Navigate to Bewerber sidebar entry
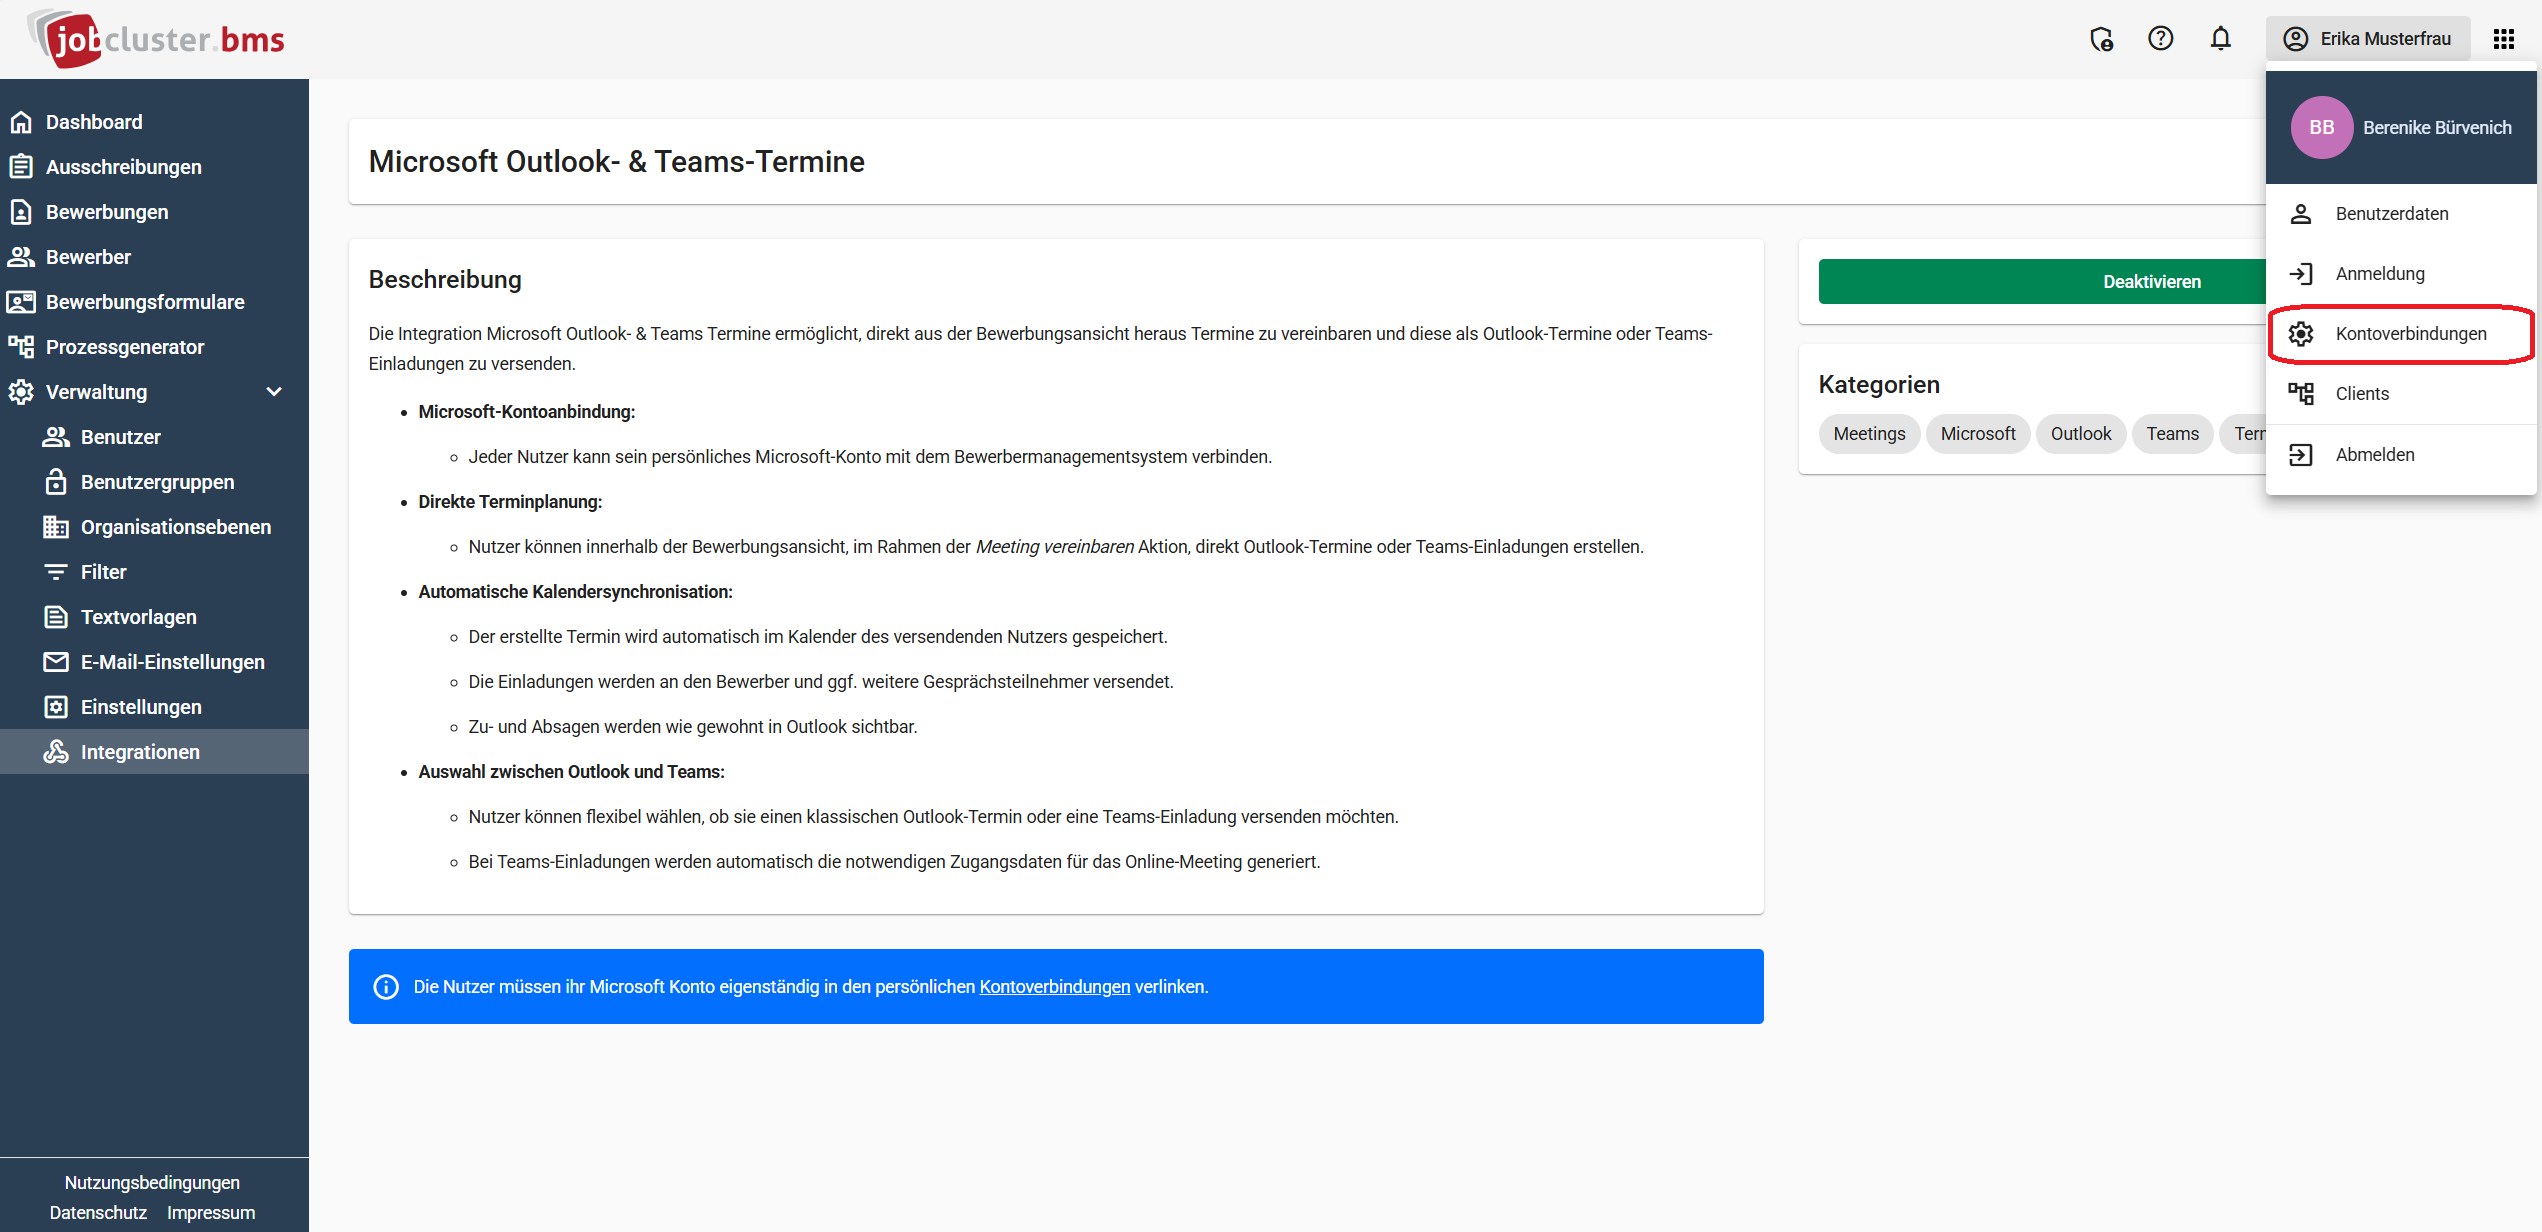Image resolution: width=2542 pixels, height=1232 pixels. tap(154, 257)
